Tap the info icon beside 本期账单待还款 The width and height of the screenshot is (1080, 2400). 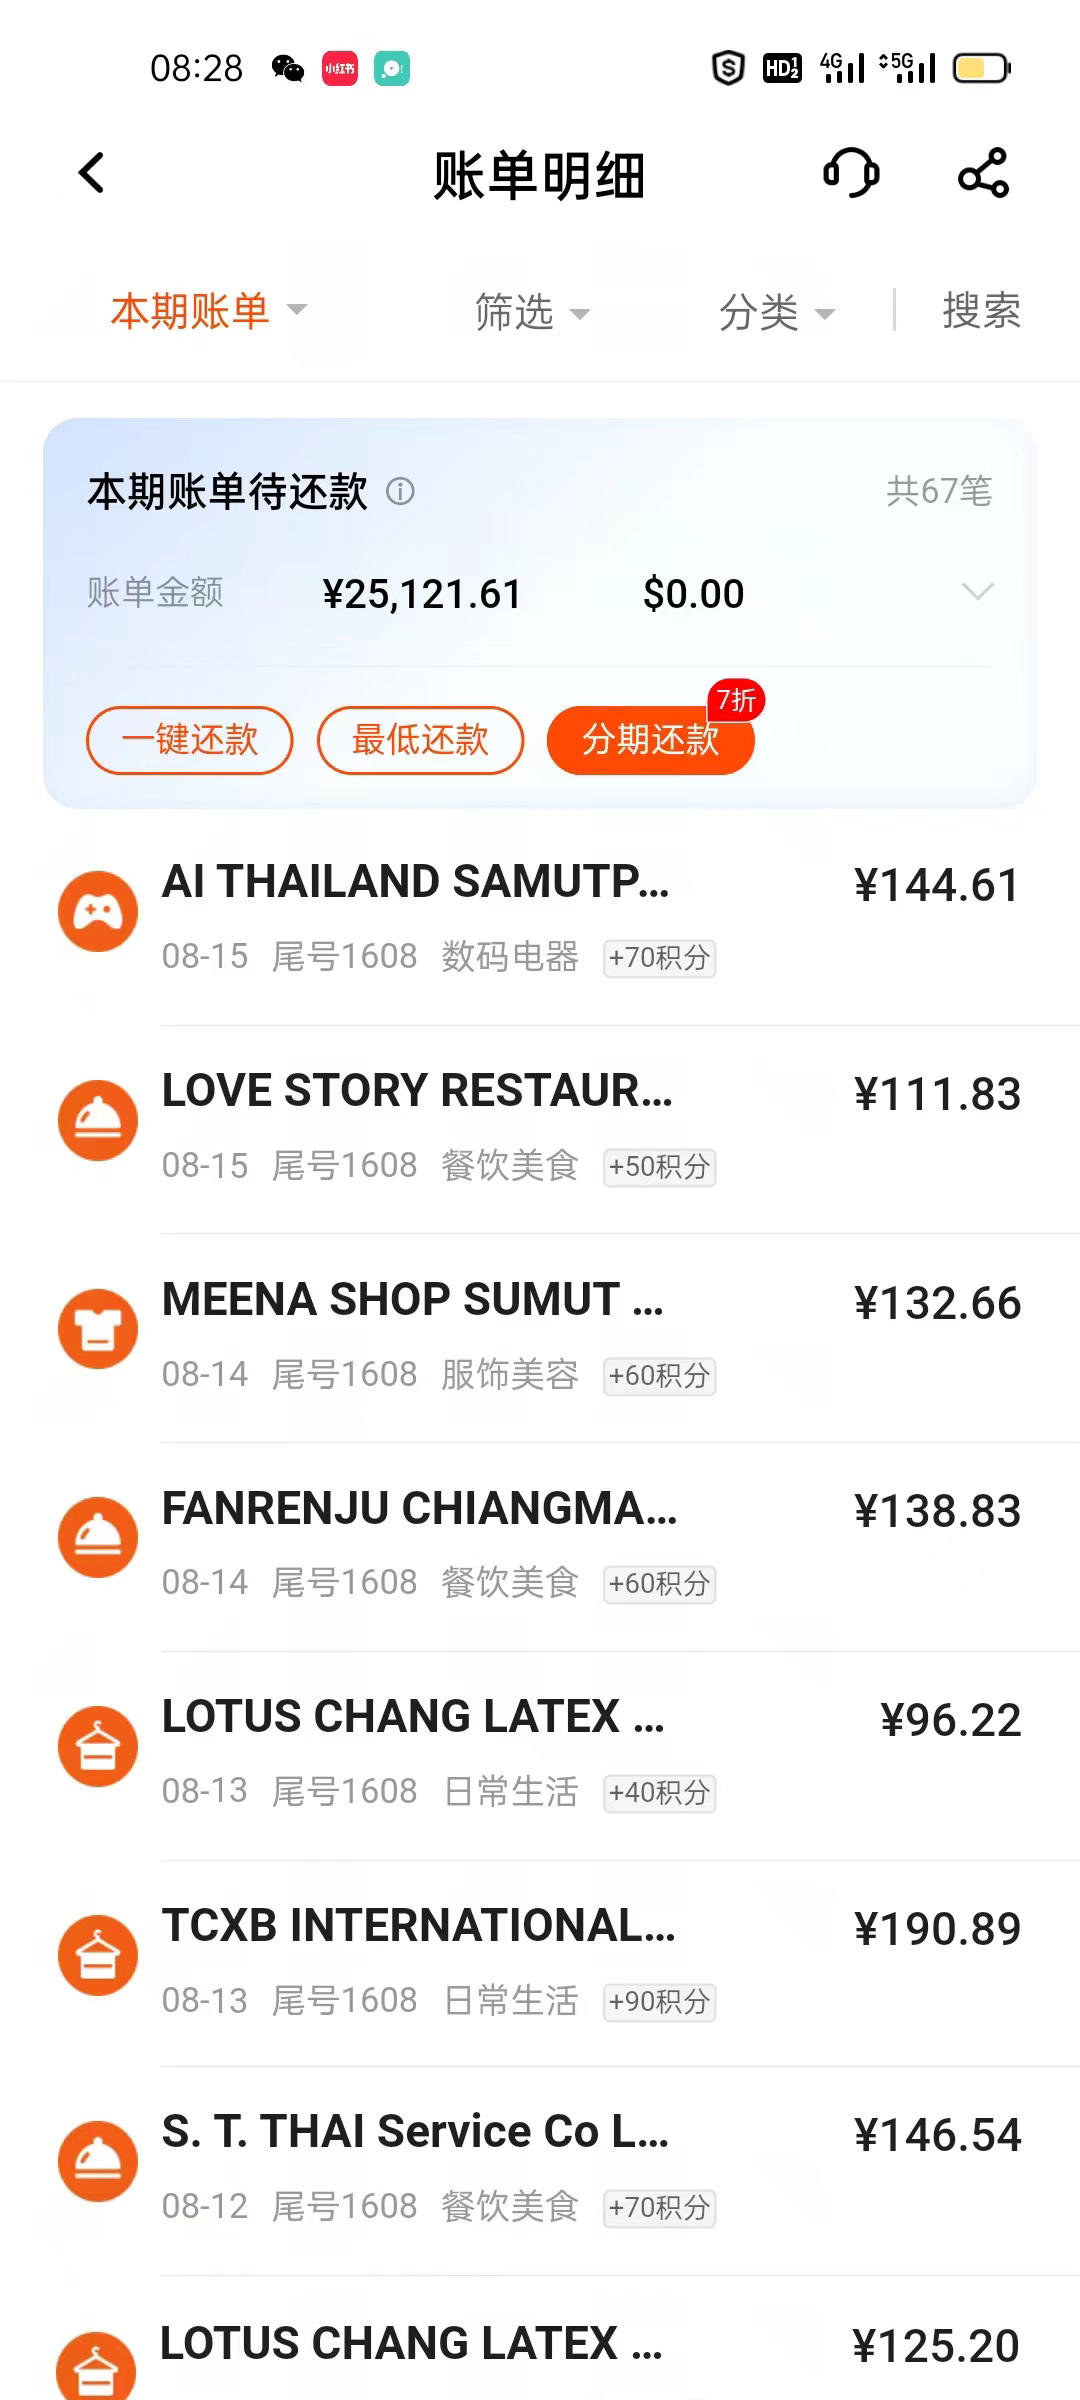pyautogui.click(x=400, y=492)
